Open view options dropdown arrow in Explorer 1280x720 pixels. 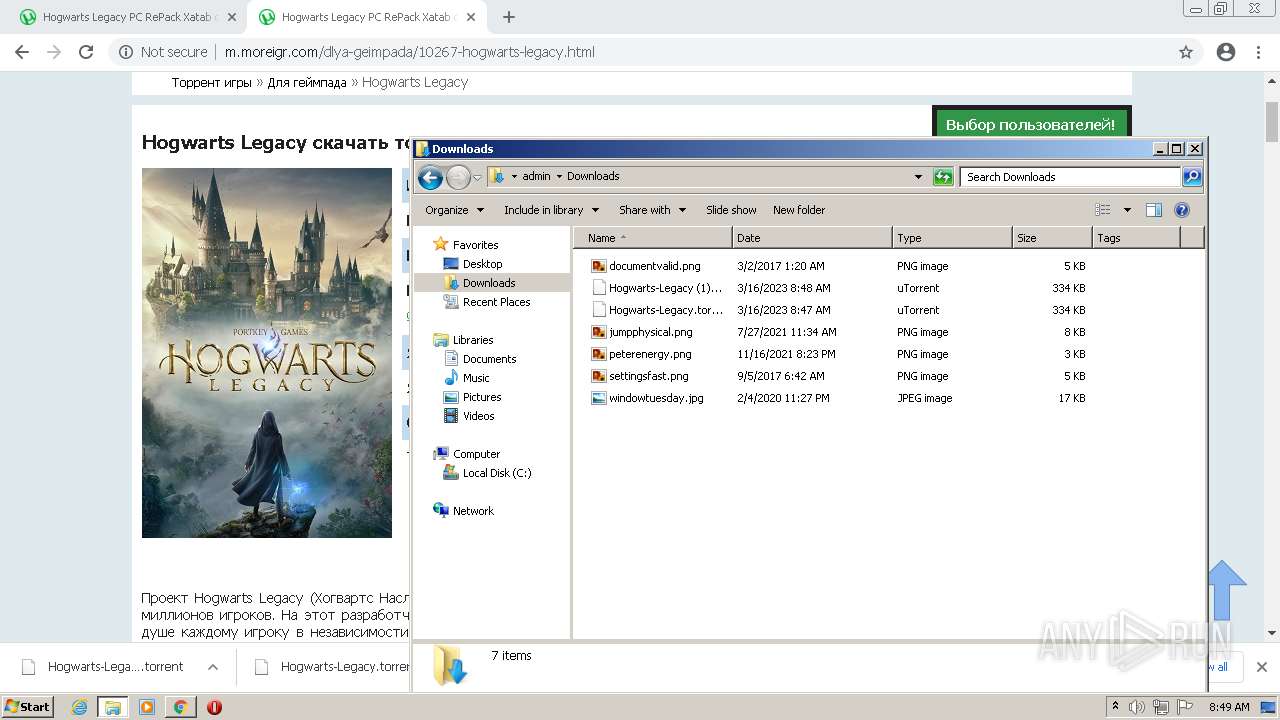point(1127,210)
